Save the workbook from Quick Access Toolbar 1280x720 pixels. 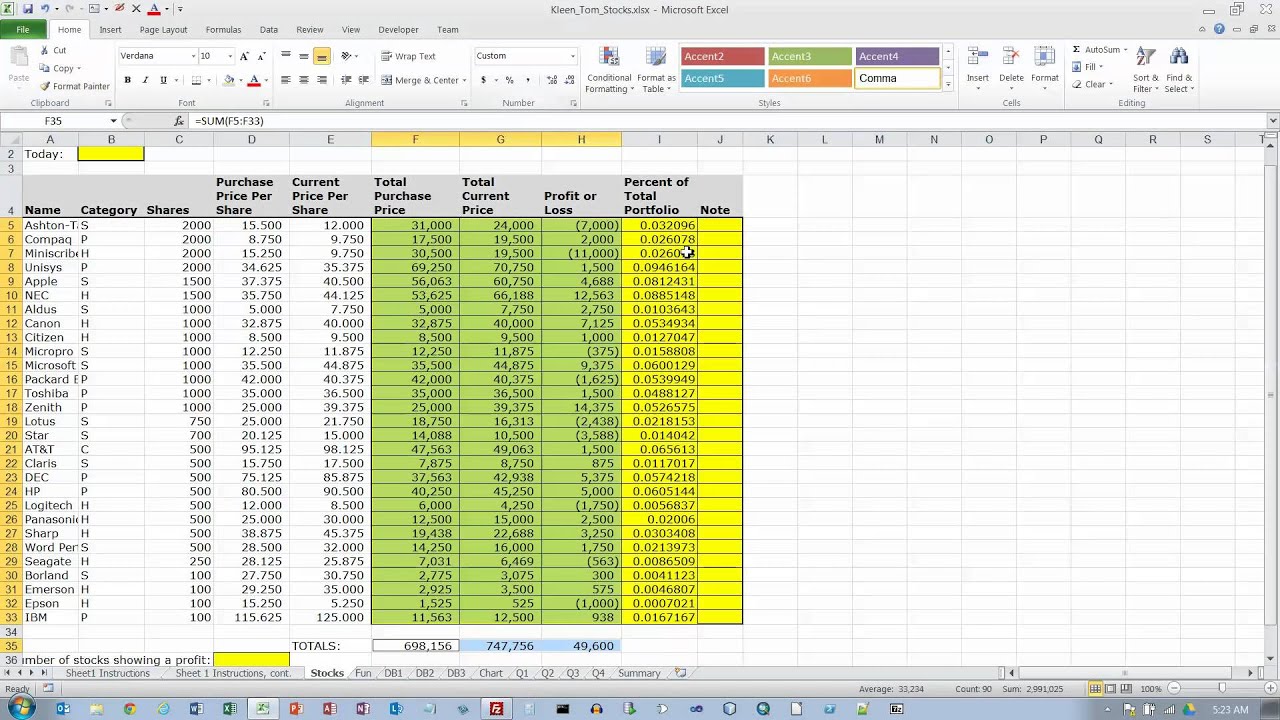(x=28, y=9)
